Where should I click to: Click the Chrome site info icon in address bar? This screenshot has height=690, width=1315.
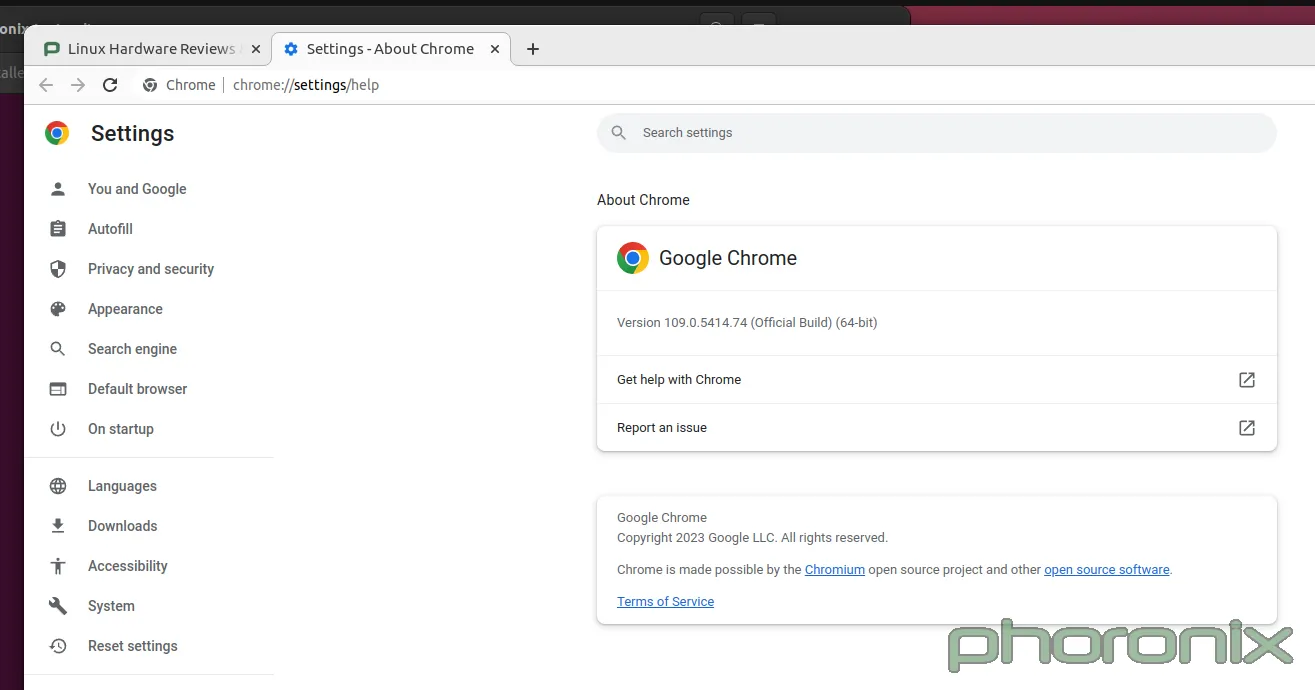click(150, 85)
